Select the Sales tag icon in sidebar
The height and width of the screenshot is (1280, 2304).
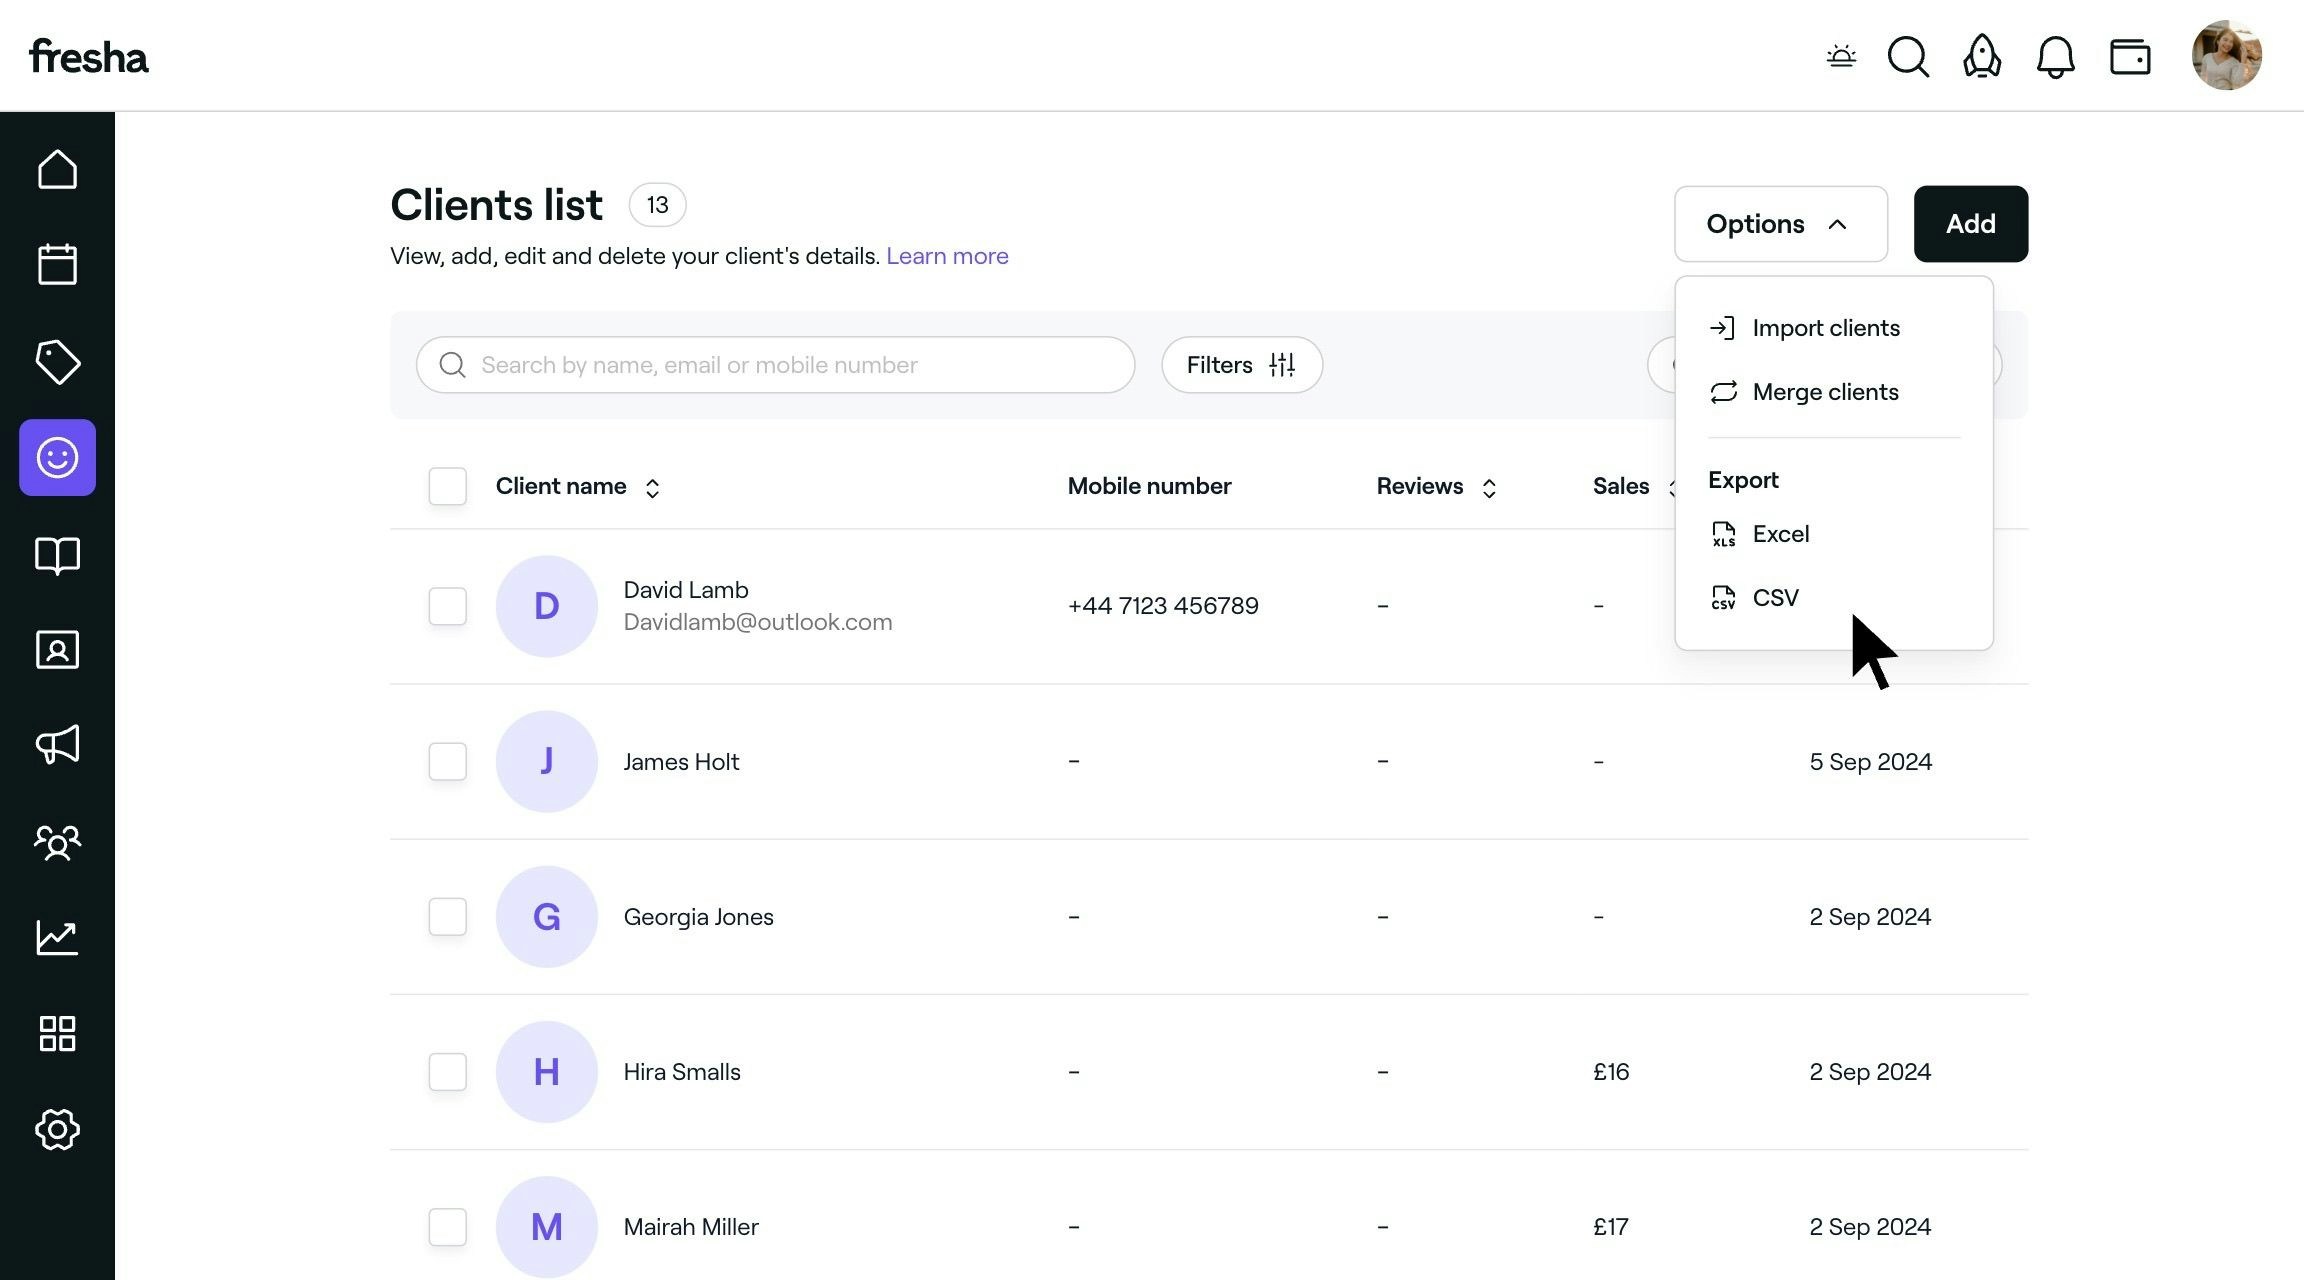click(57, 361)
